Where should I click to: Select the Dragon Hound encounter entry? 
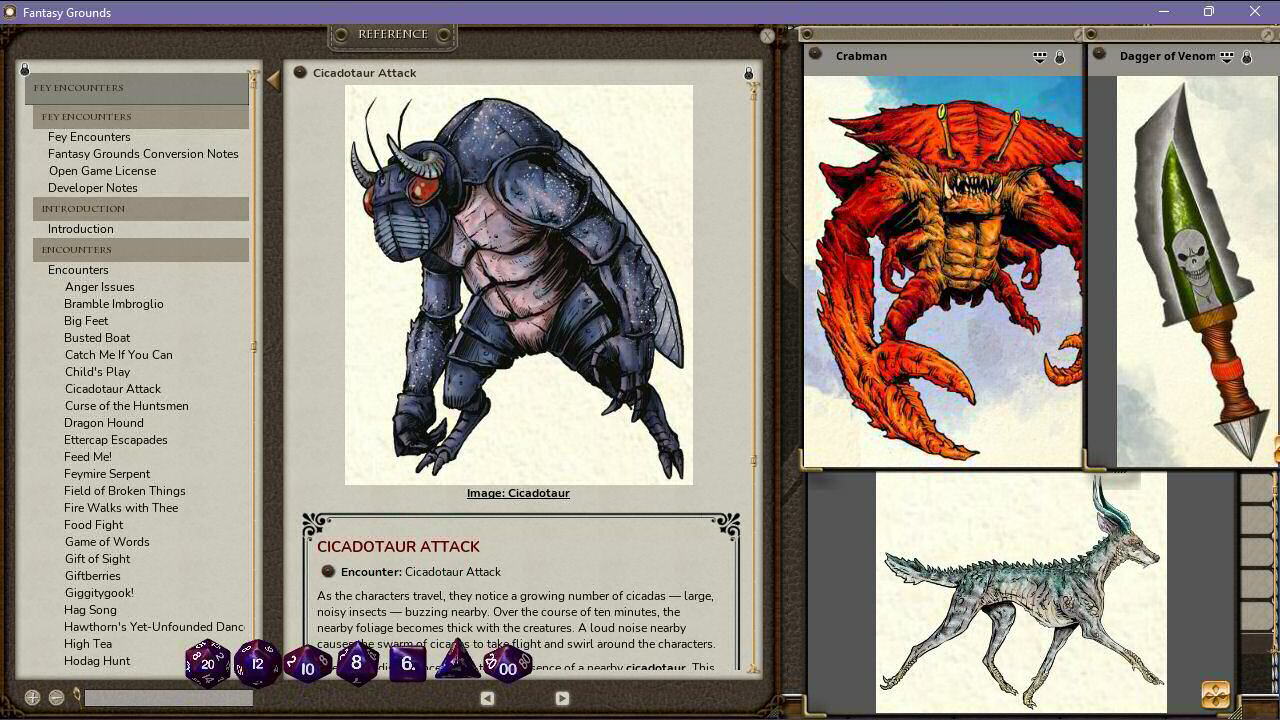coord(104,422)
